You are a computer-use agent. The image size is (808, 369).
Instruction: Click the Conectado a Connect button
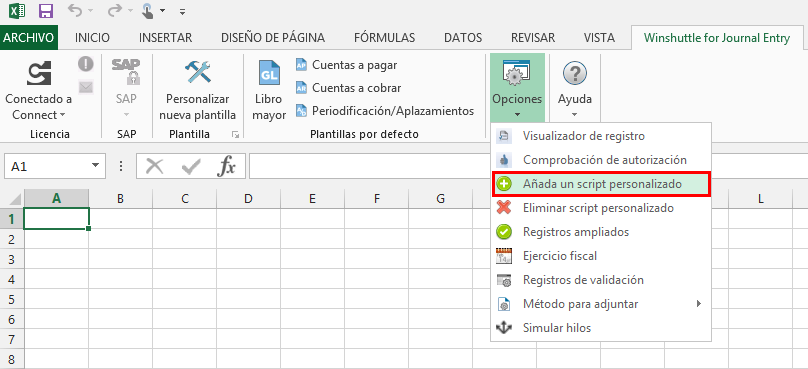39,90
